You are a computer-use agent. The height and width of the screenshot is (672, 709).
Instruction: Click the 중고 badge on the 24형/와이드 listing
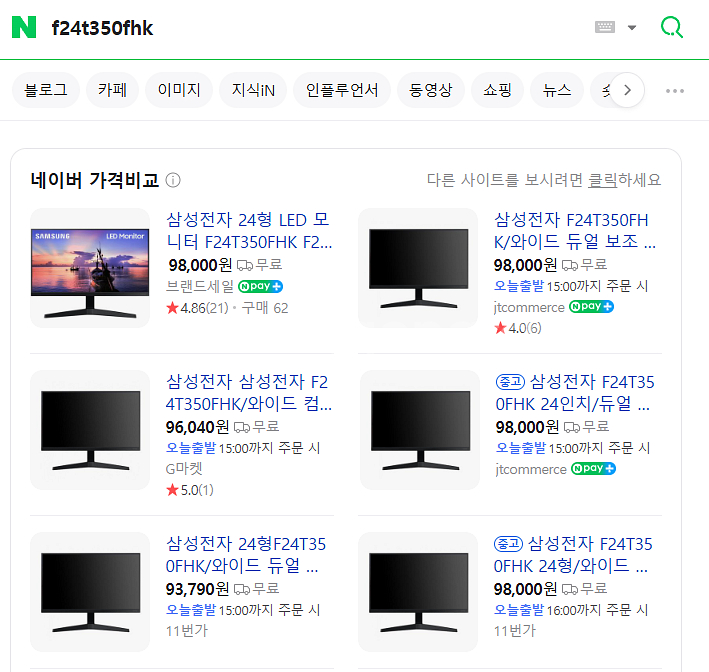tap(508, 544)
